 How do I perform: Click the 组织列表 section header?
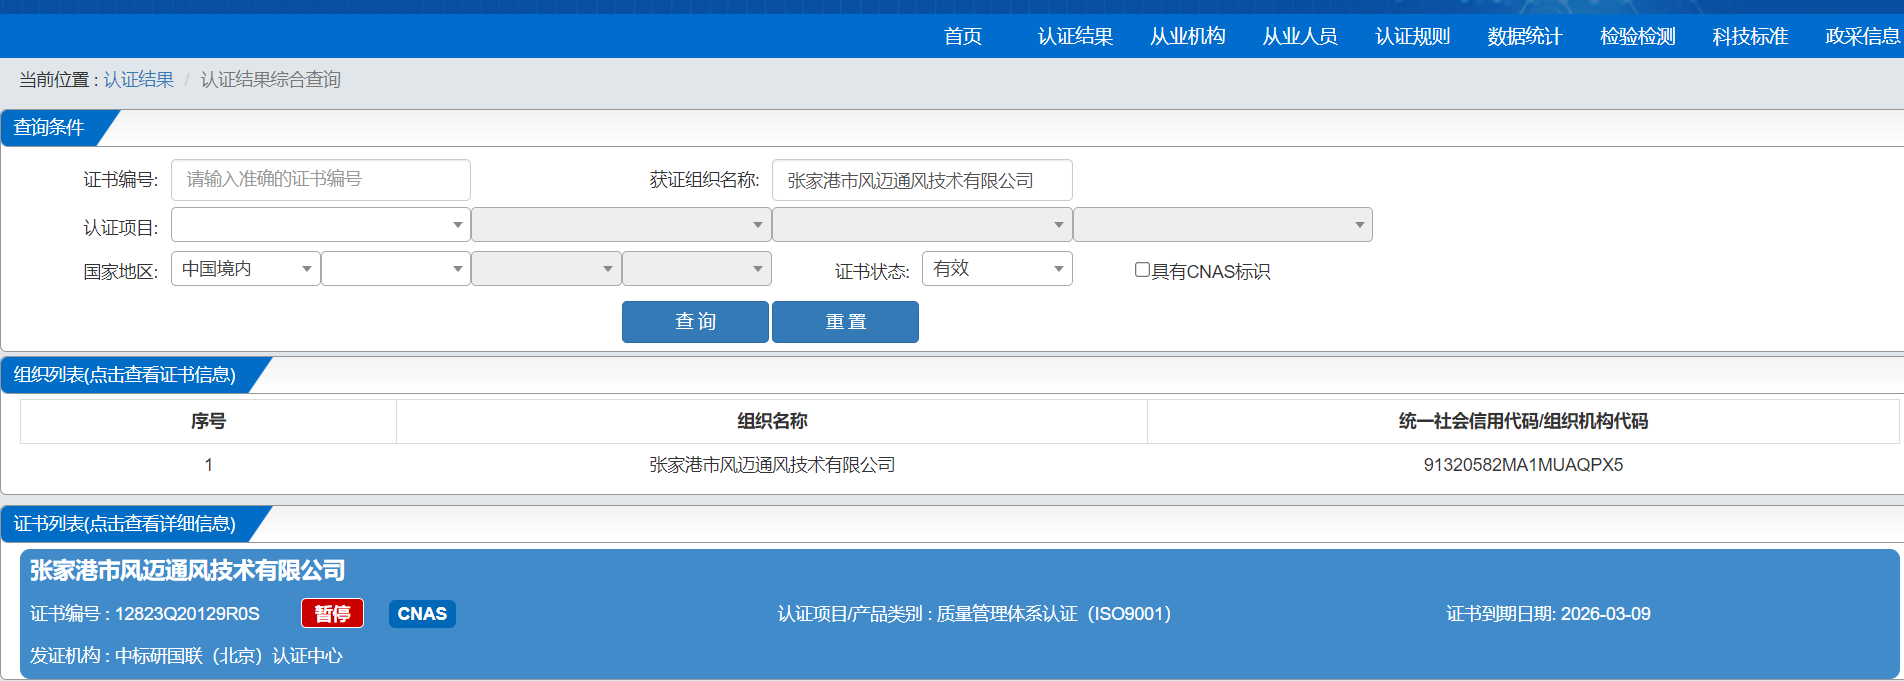(x=125, y=375)
